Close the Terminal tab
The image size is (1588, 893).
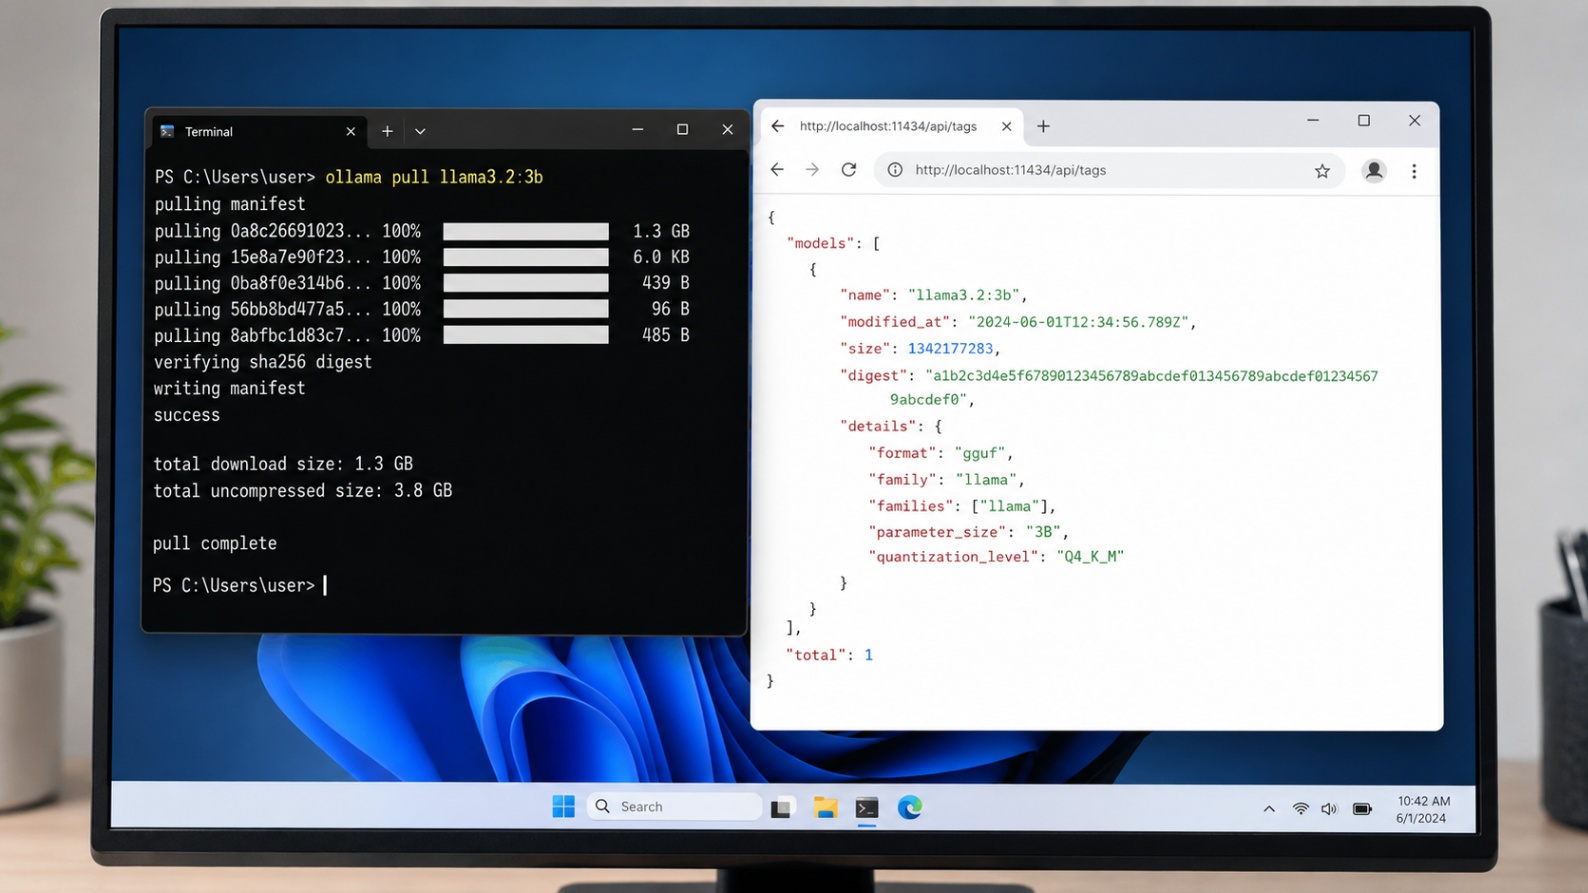click(x=351, y=131)
